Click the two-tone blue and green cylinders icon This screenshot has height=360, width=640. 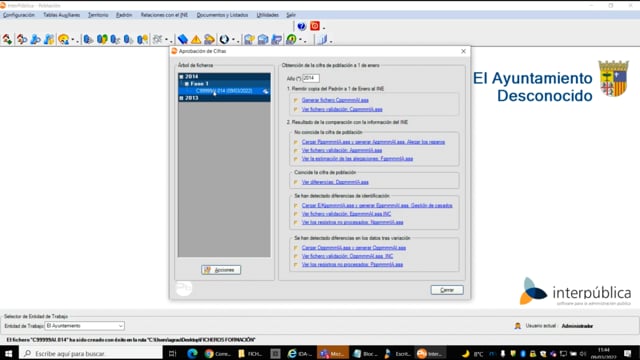[102, 39]
